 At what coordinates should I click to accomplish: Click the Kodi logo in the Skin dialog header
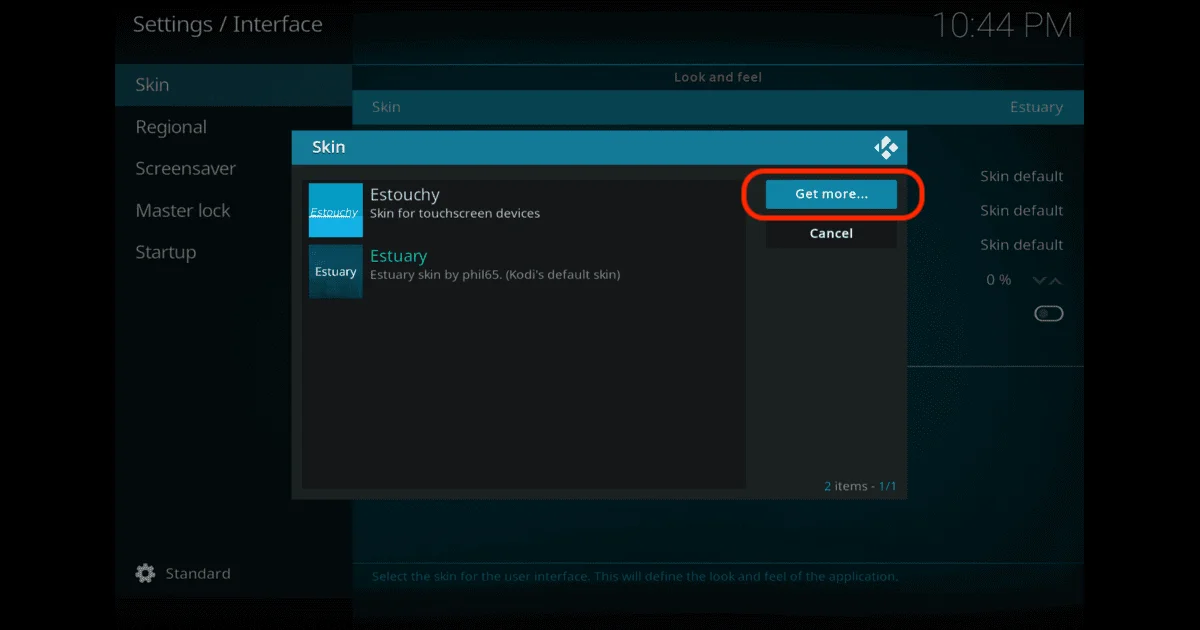coord(886,147)
